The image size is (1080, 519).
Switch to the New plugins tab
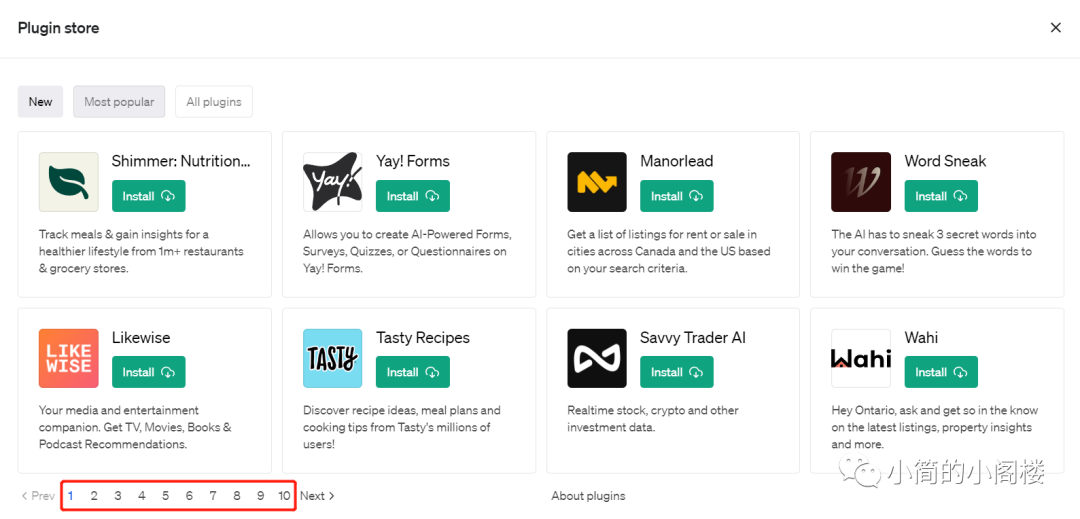(x=40, y=102)
